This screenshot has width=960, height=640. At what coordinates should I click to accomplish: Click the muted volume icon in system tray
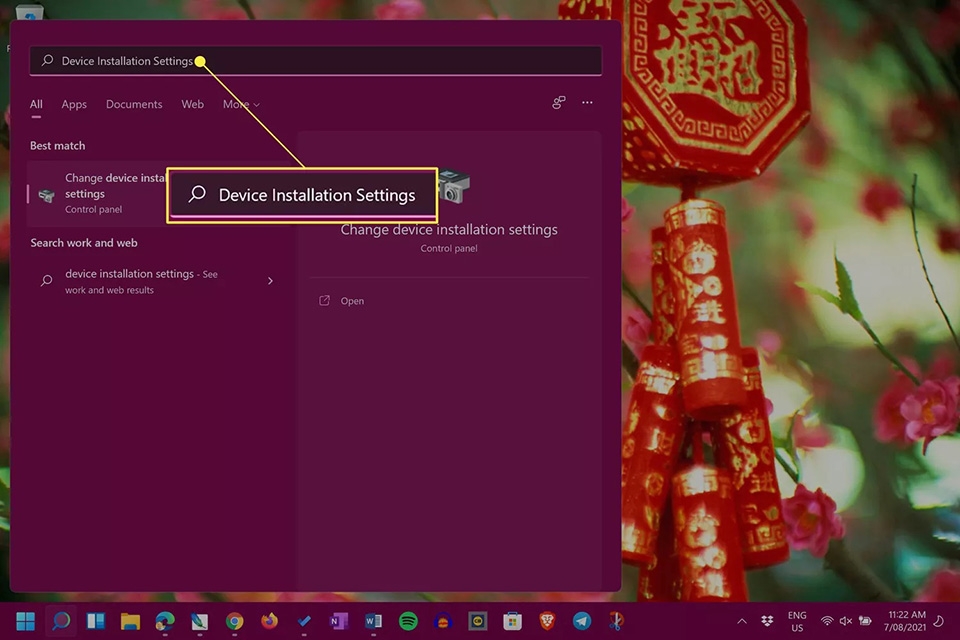pyautogui.click(x=846, y=620)
